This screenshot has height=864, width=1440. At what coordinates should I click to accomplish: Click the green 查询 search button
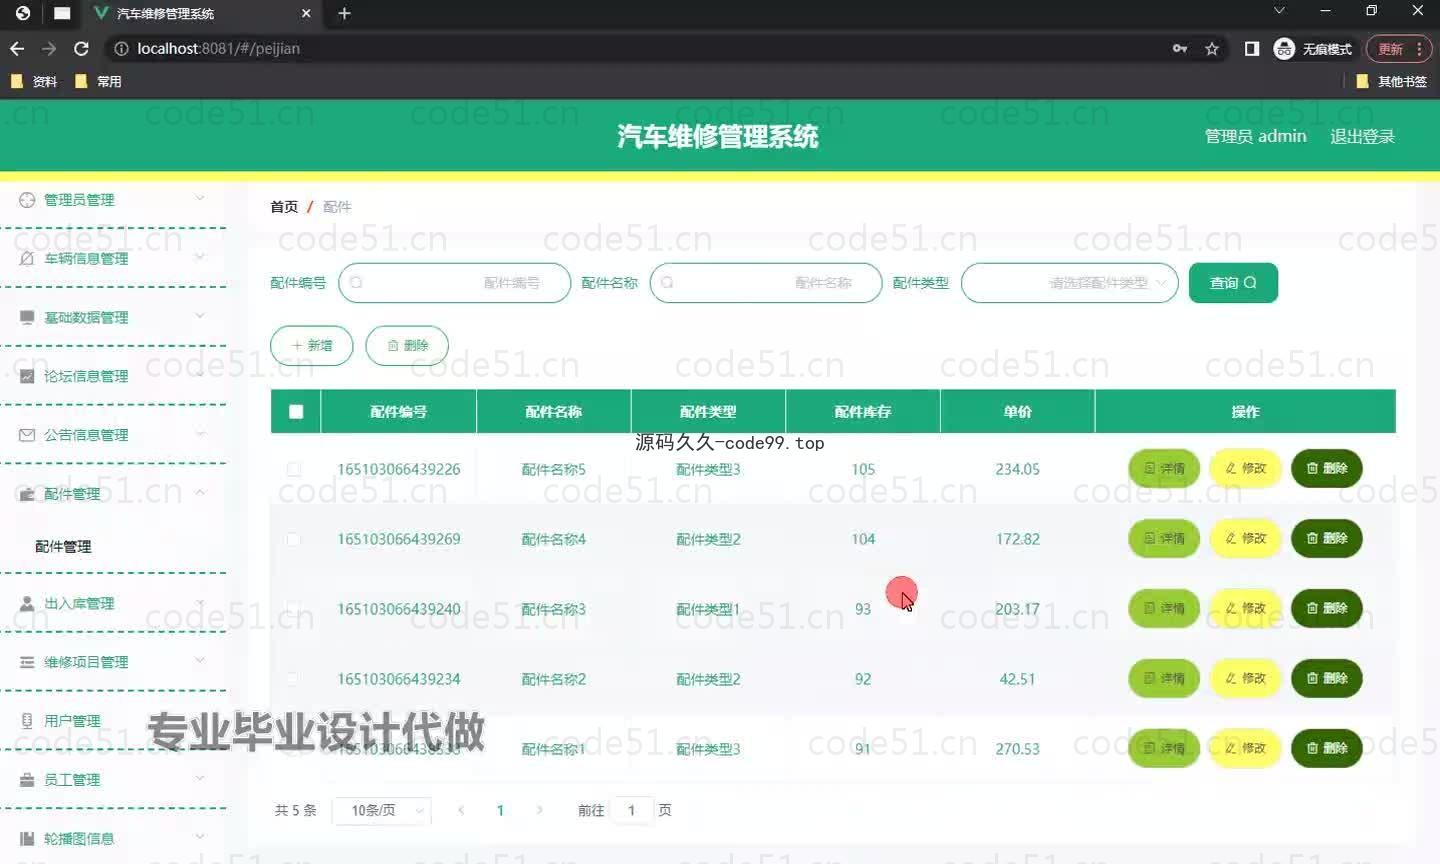coord(1233,283)
